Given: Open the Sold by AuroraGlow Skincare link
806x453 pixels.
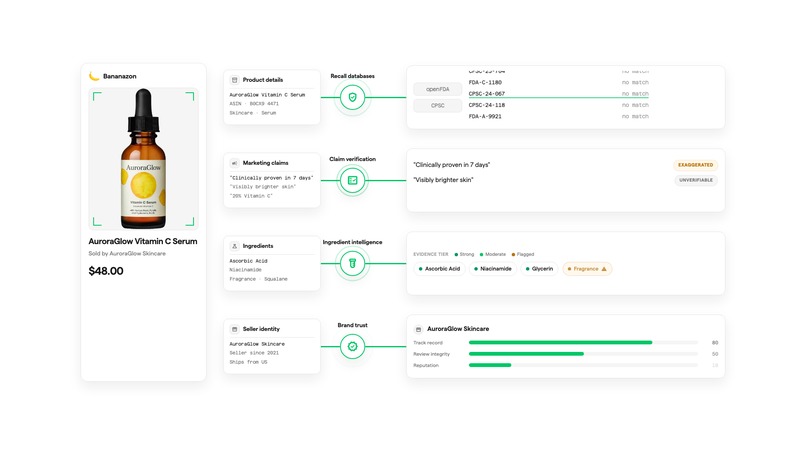Looking at the screenshot, I should 127,253.
